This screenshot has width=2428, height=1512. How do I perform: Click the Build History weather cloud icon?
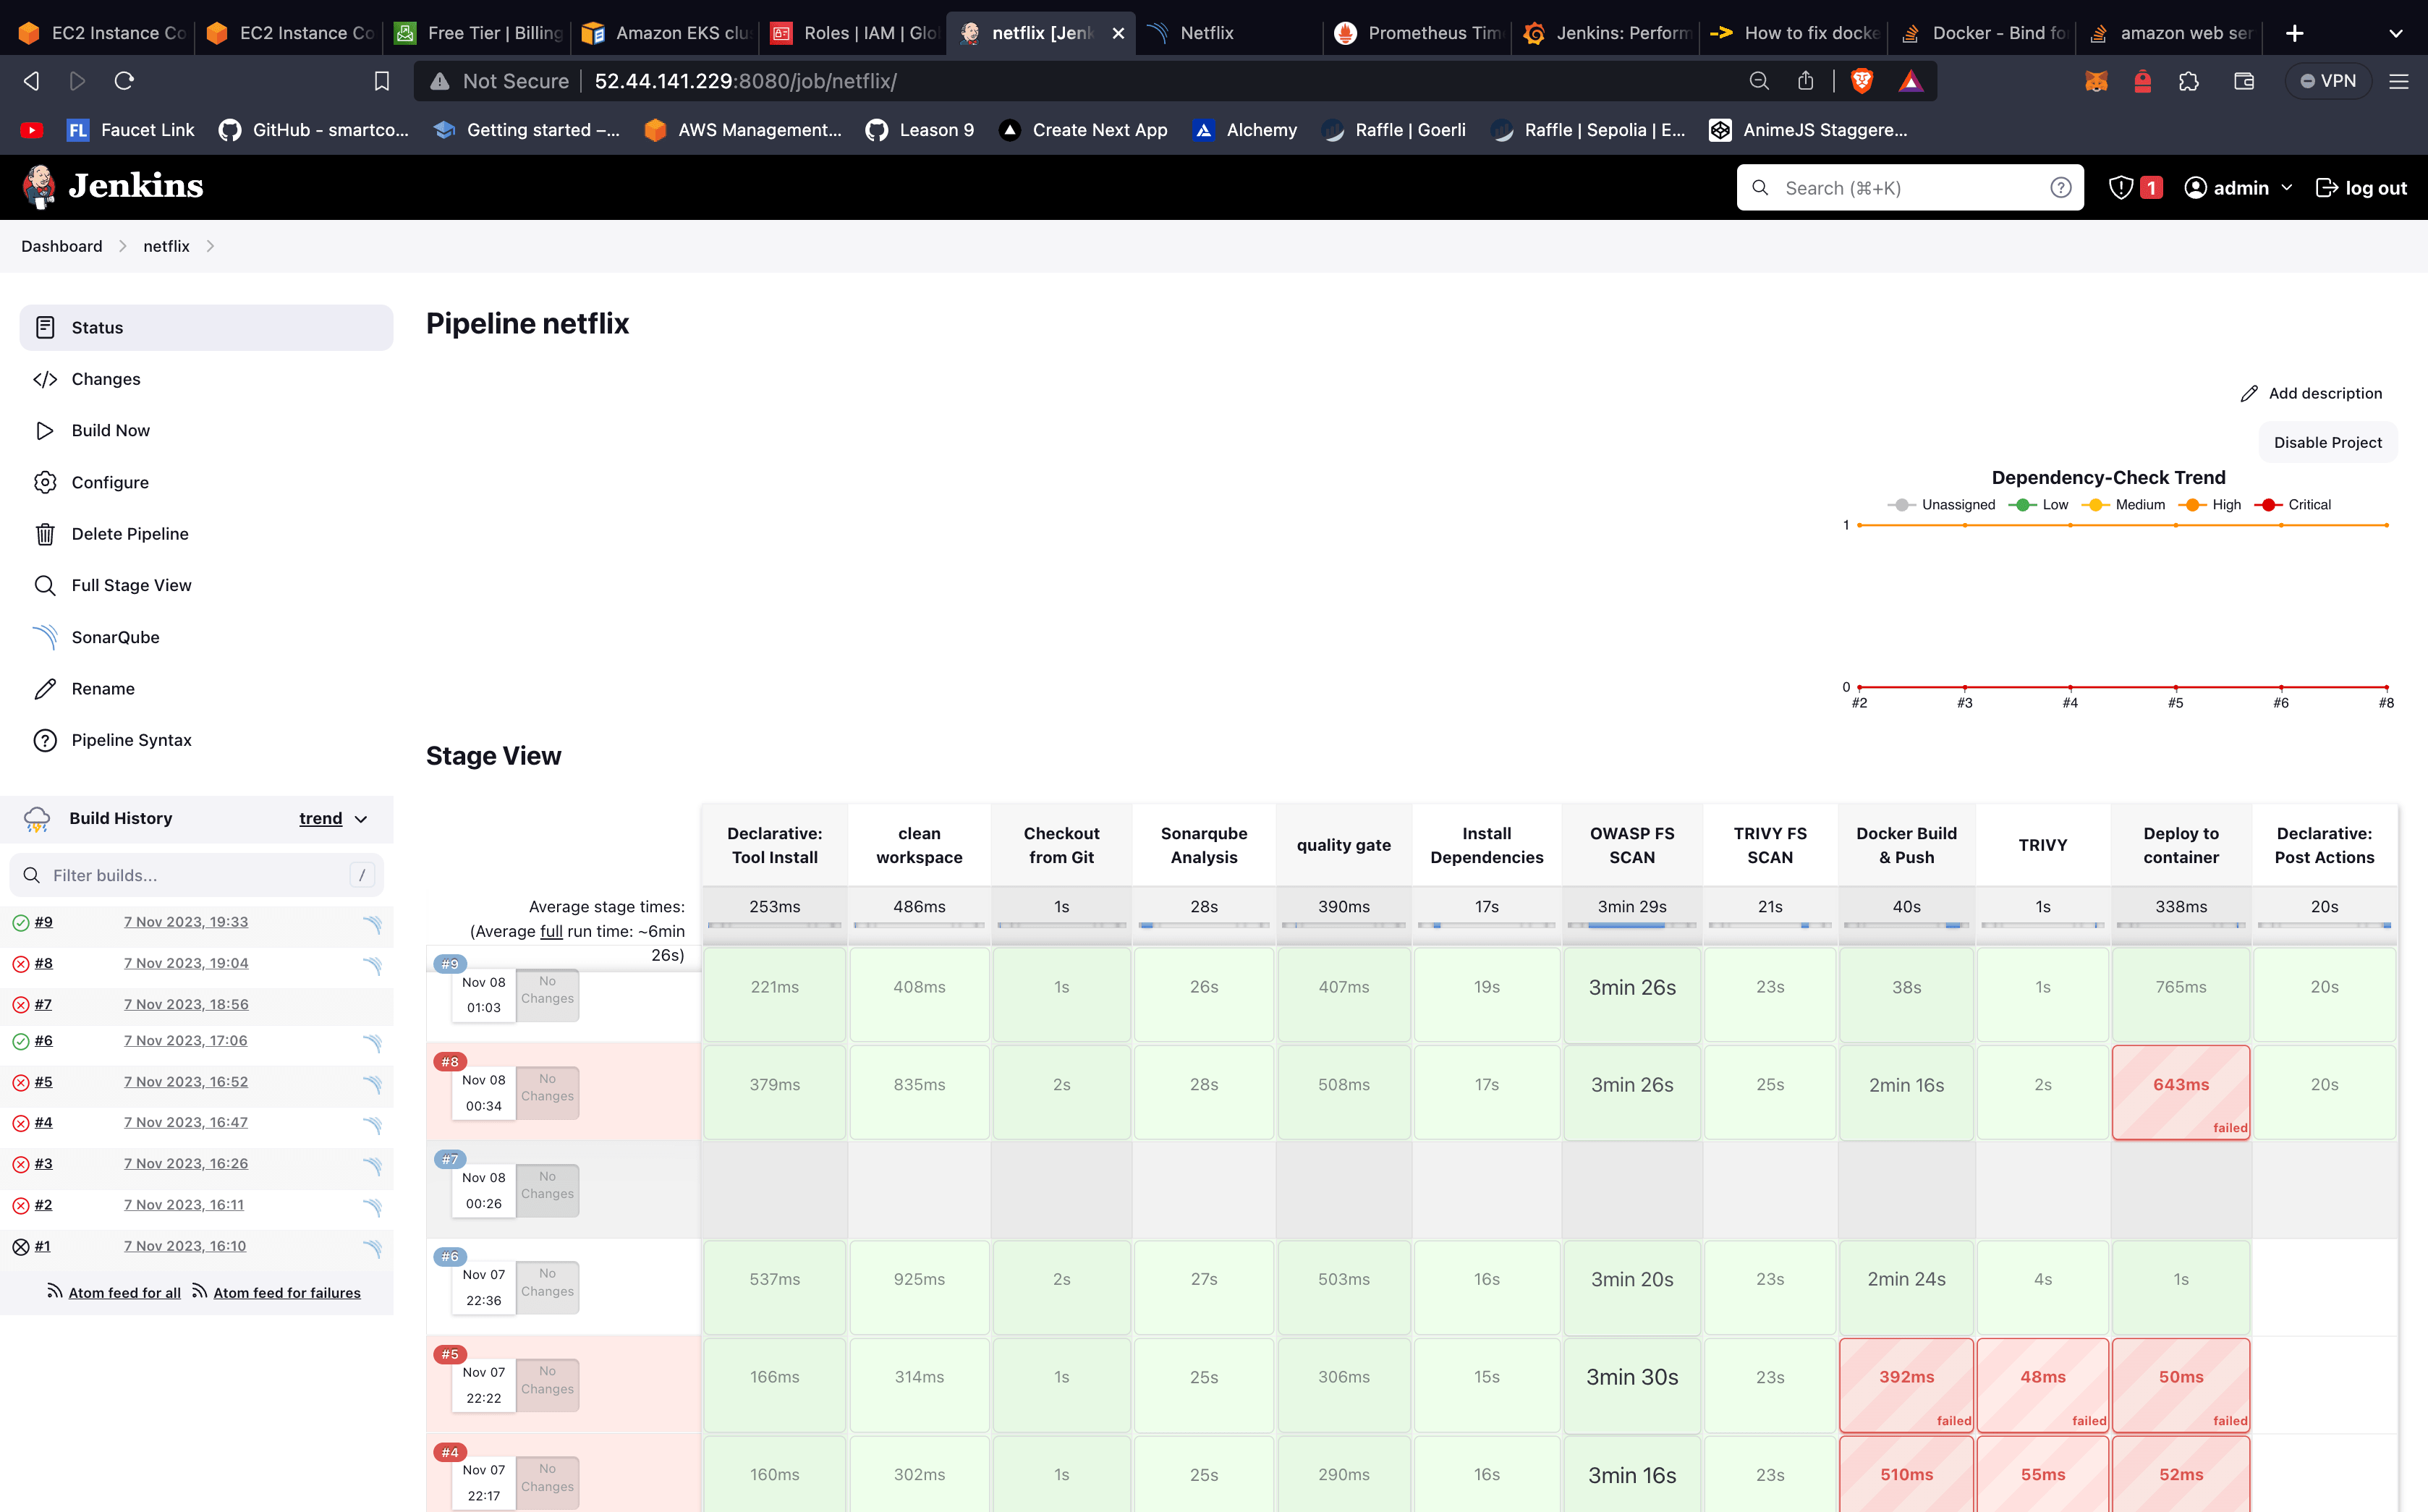point(37,819)
